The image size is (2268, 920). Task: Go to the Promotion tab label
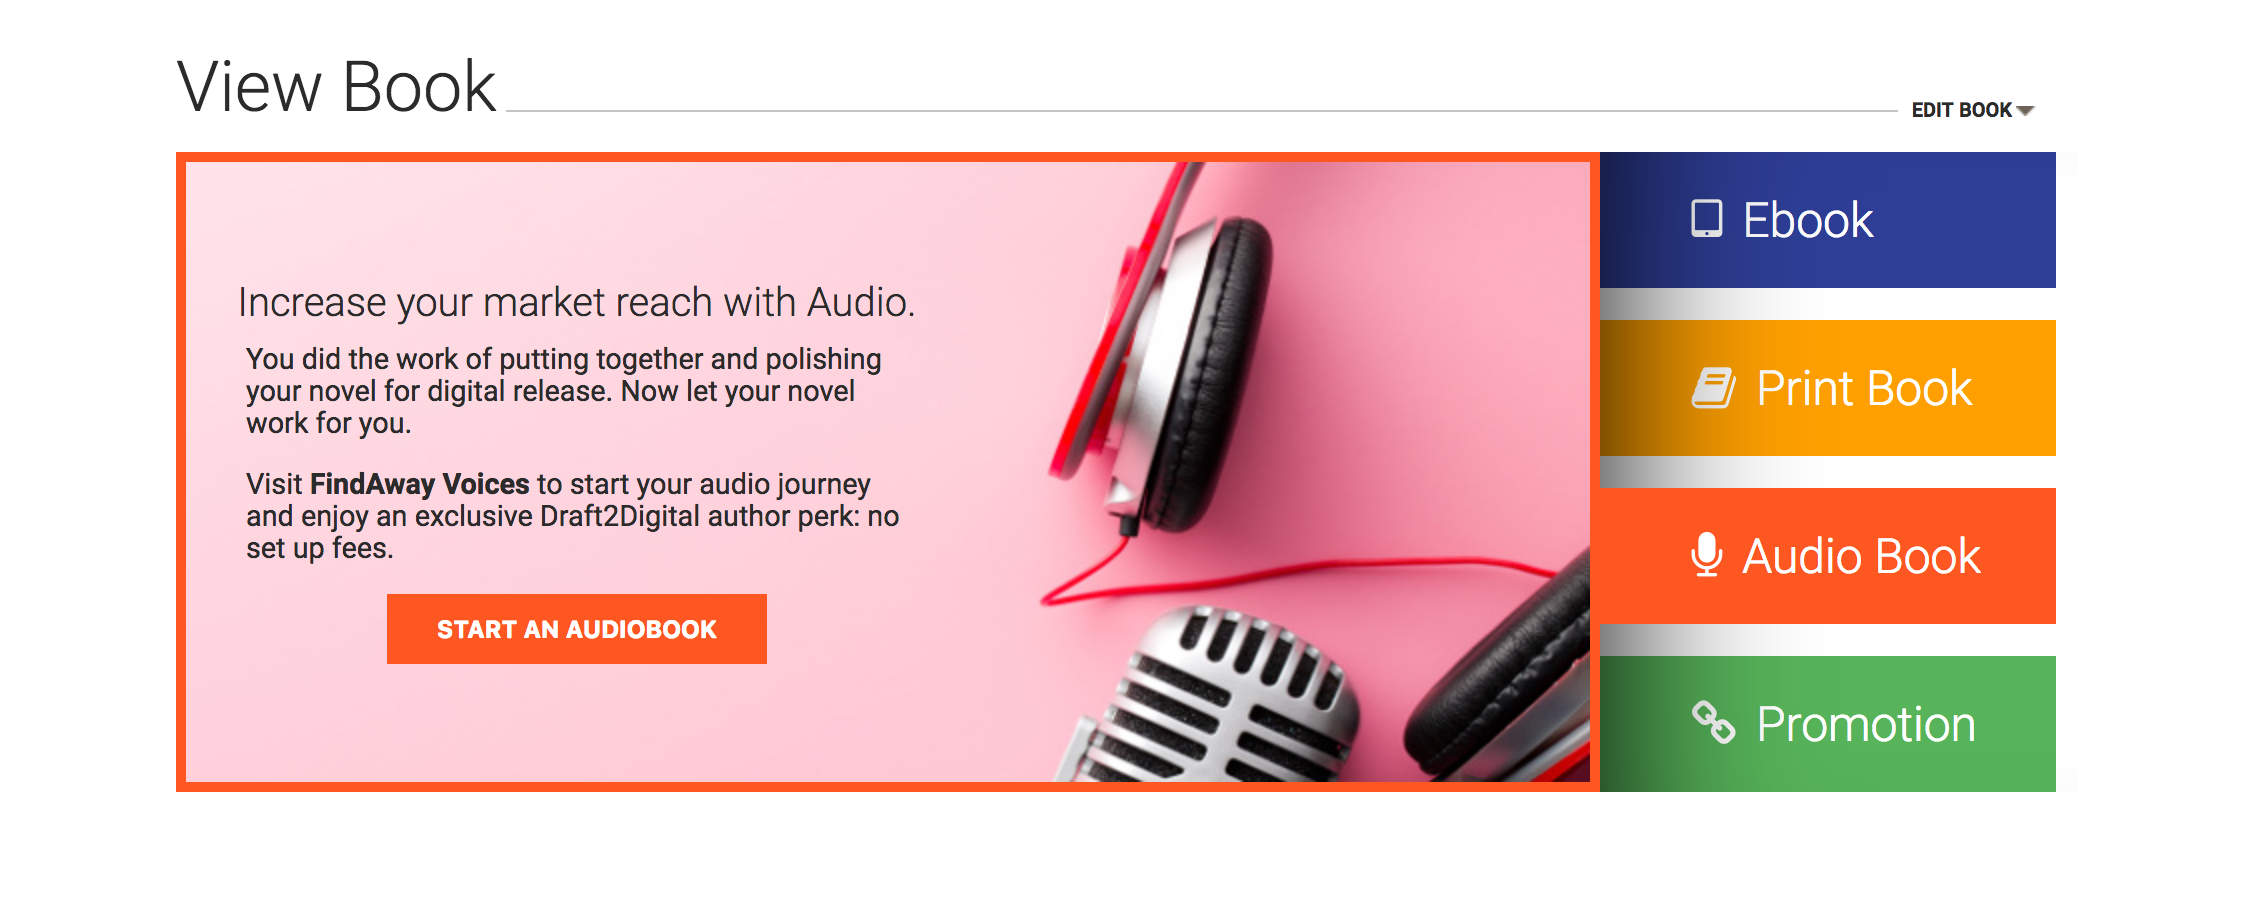1866,724
